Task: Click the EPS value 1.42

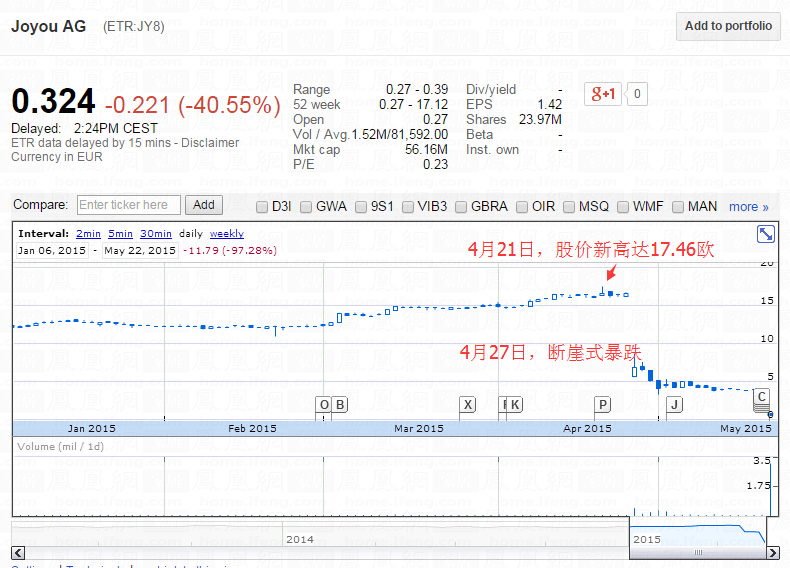Action: 550,104
